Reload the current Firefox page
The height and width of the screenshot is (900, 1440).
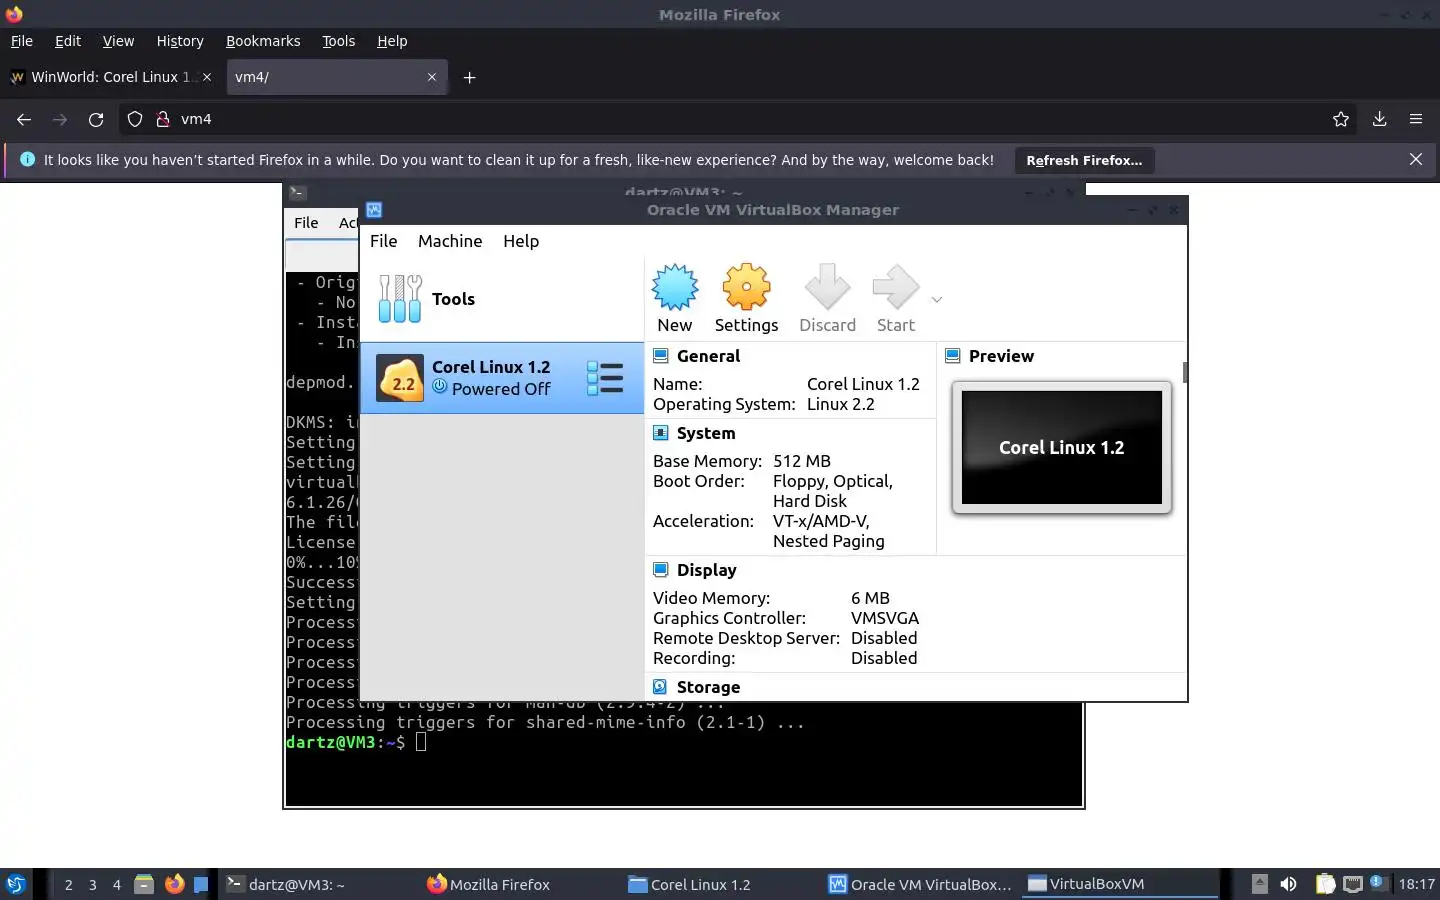(x=96, y=119)
